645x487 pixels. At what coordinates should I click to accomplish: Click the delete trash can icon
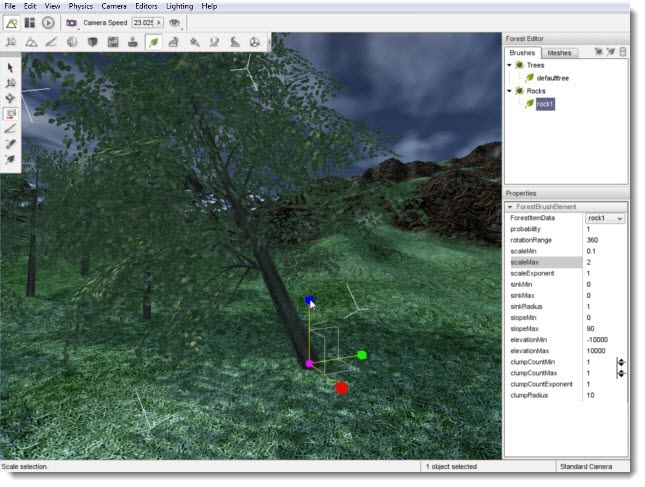pos(623,51)
